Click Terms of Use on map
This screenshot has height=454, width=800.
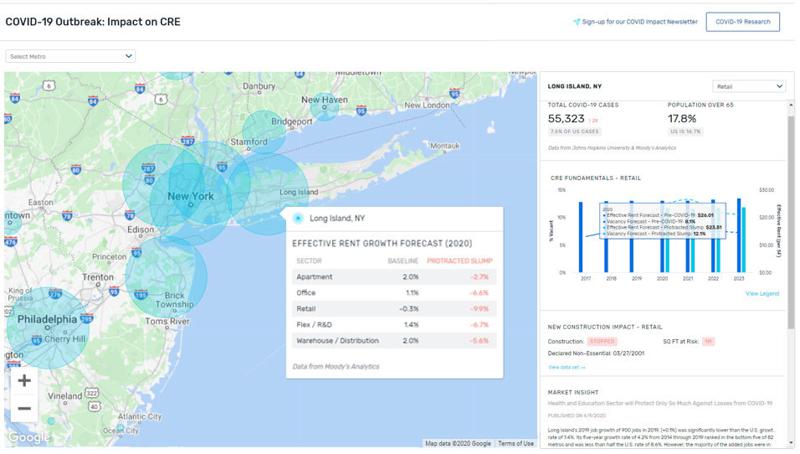point(516,443)
